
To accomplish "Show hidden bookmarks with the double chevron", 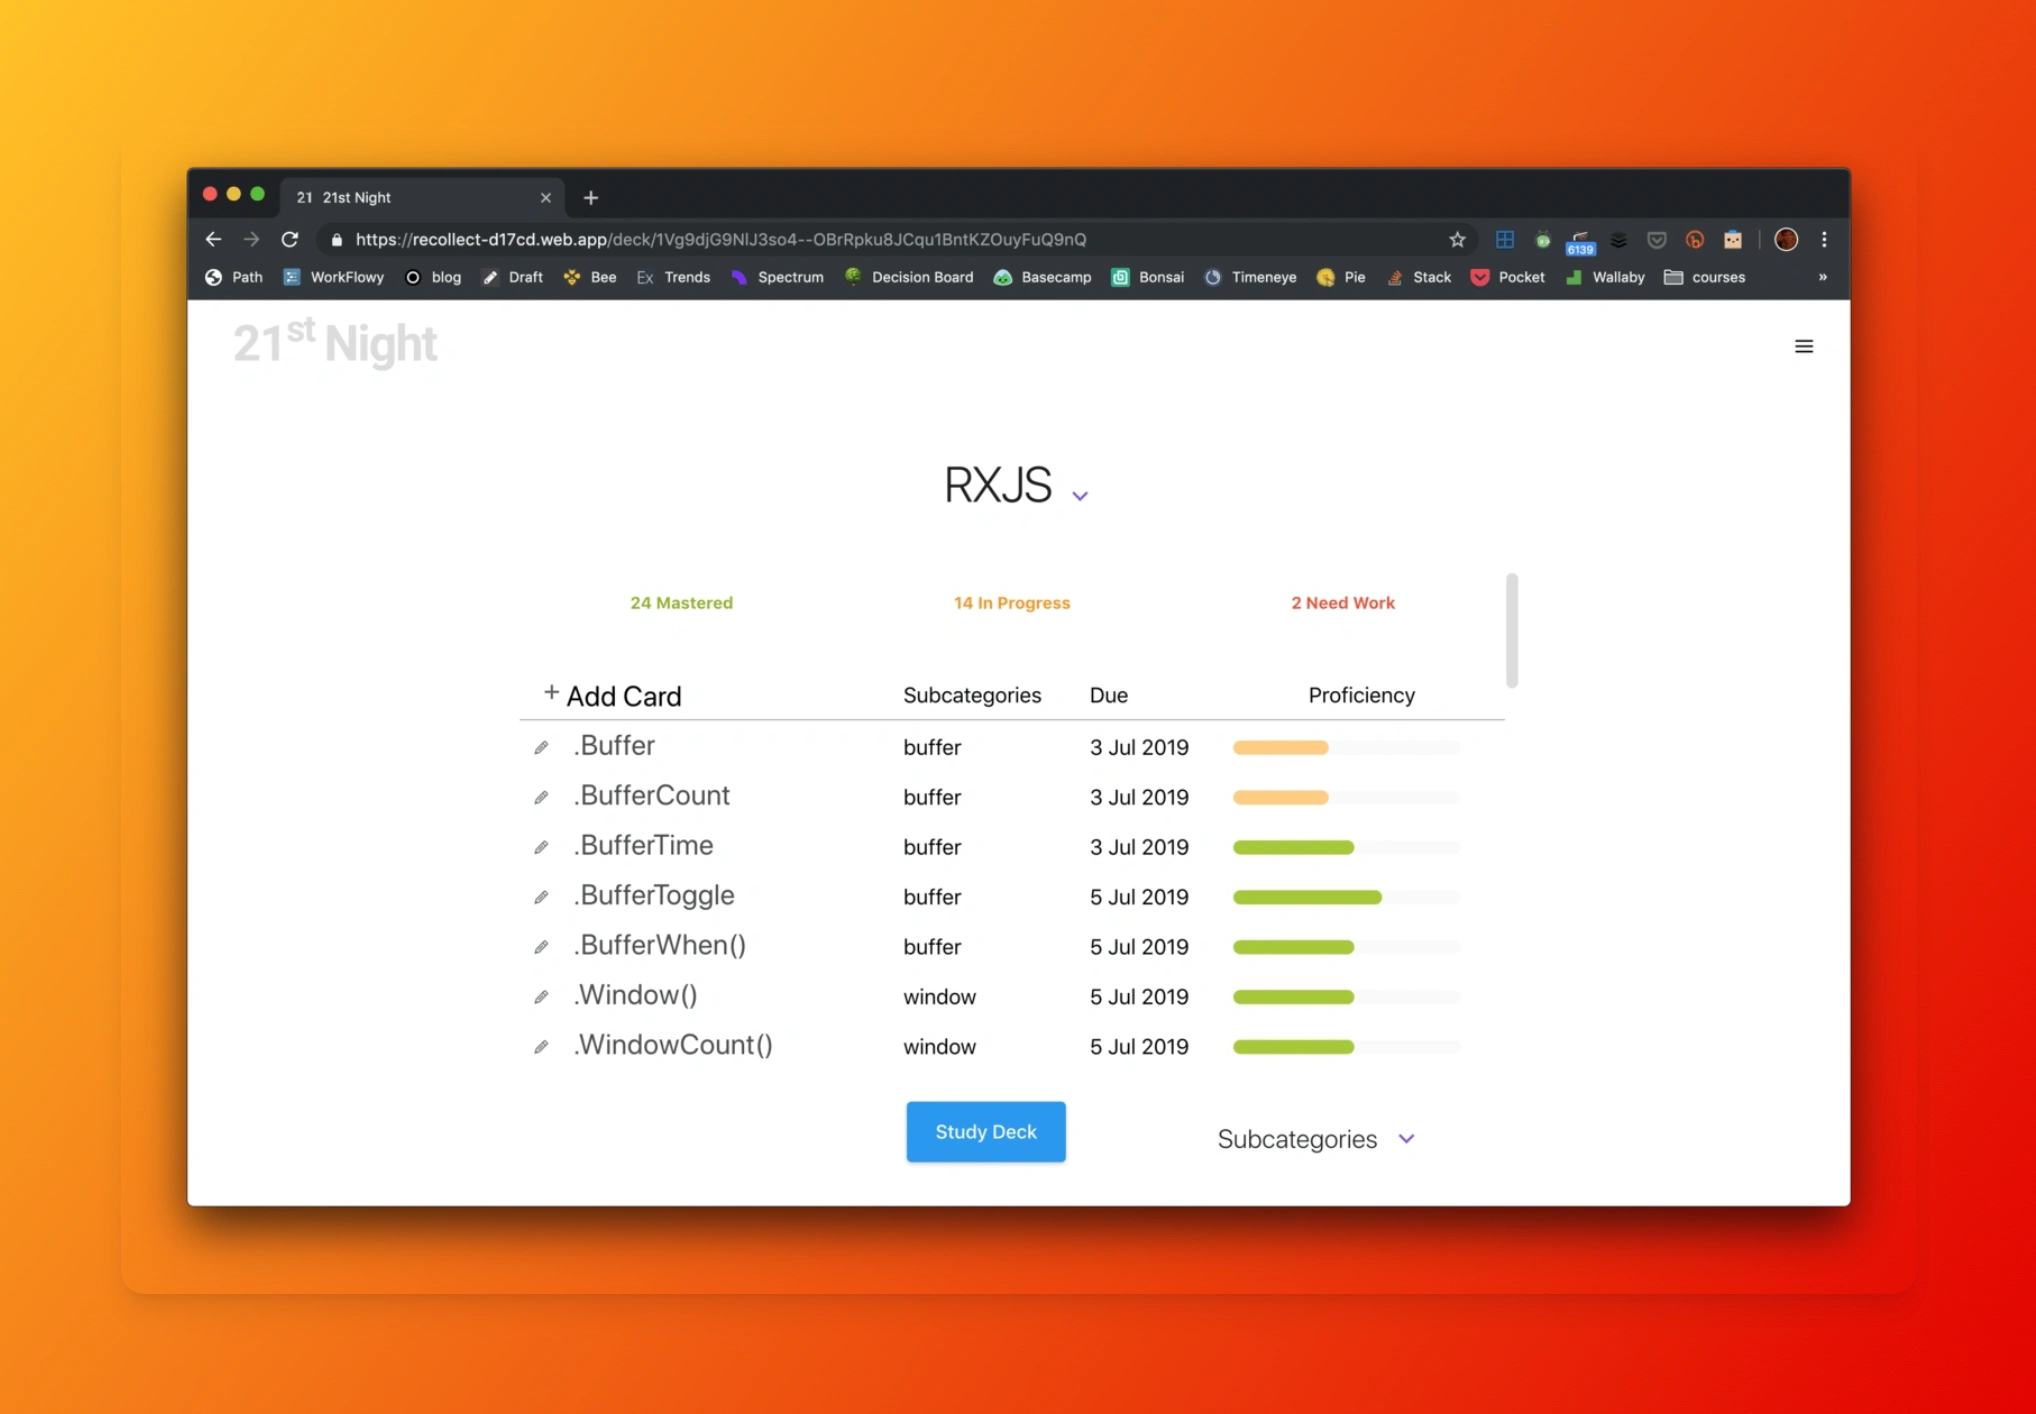I will click(1822, 277).
